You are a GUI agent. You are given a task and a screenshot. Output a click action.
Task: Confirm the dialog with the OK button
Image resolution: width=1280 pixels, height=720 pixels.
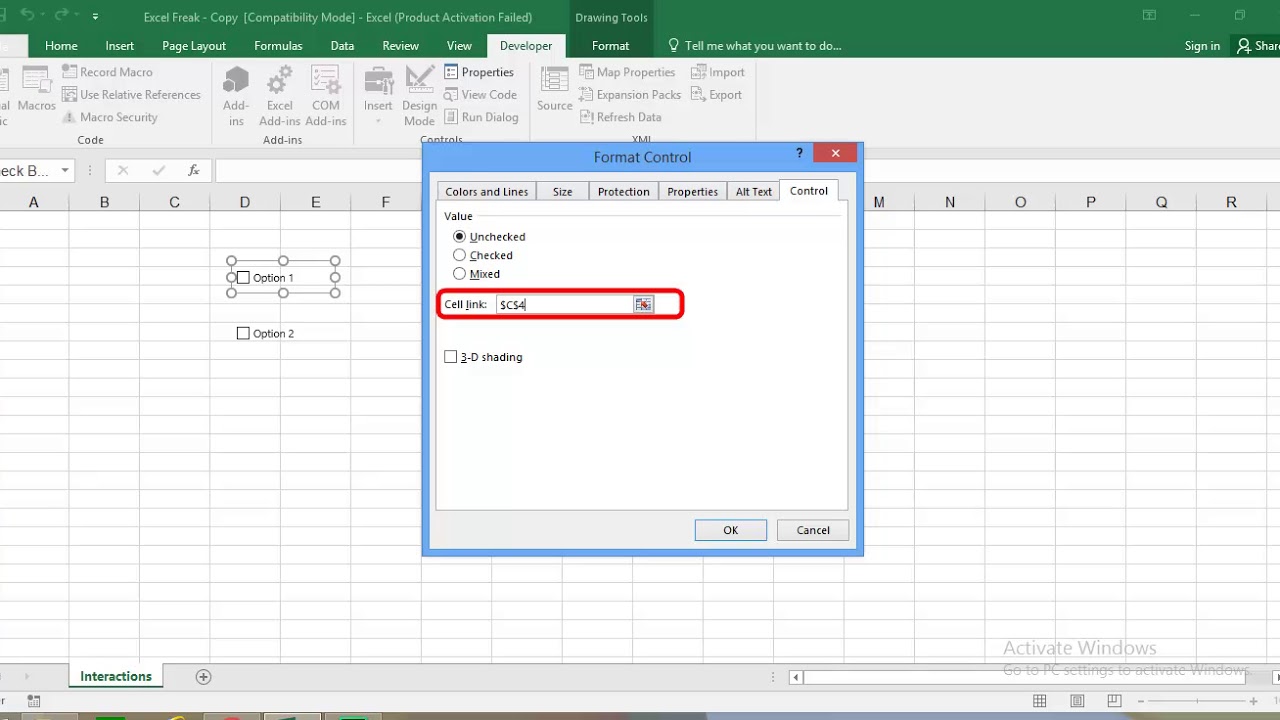tap(731, 531)
